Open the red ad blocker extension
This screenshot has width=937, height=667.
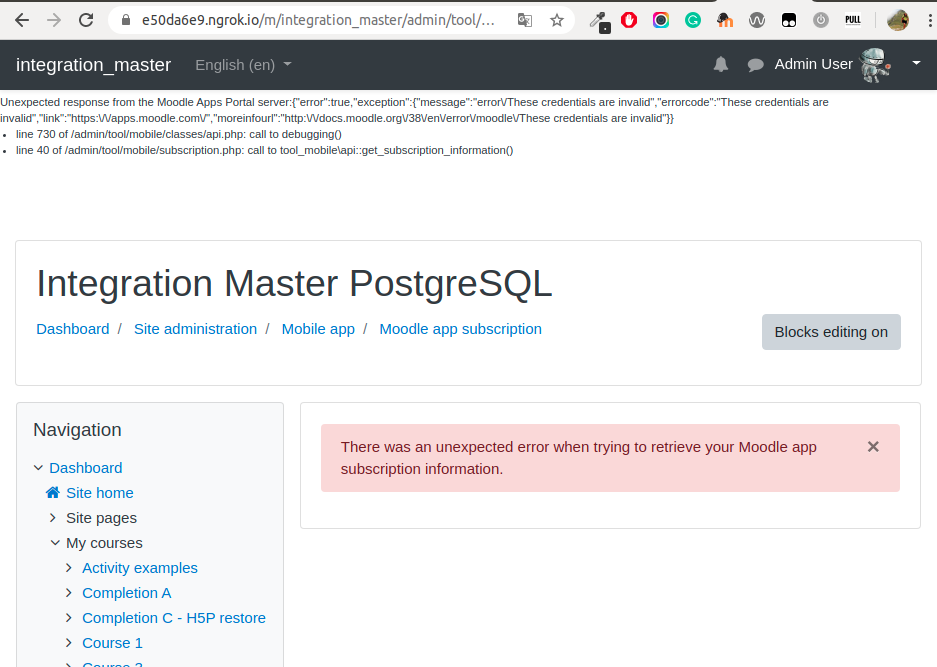(x=629, y=20)
